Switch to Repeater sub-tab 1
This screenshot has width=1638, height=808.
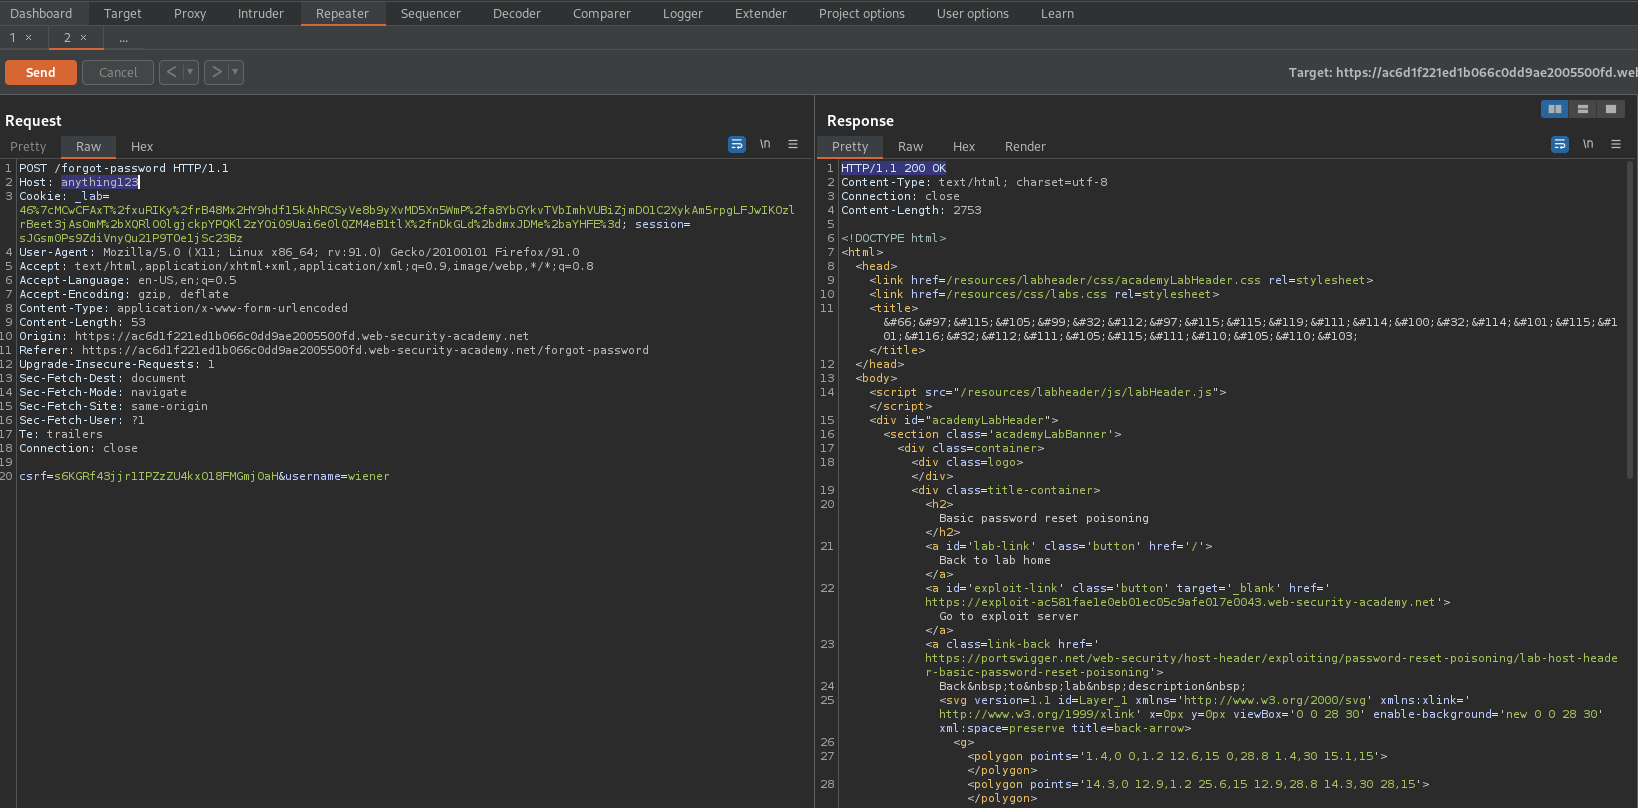coord(14,38)
